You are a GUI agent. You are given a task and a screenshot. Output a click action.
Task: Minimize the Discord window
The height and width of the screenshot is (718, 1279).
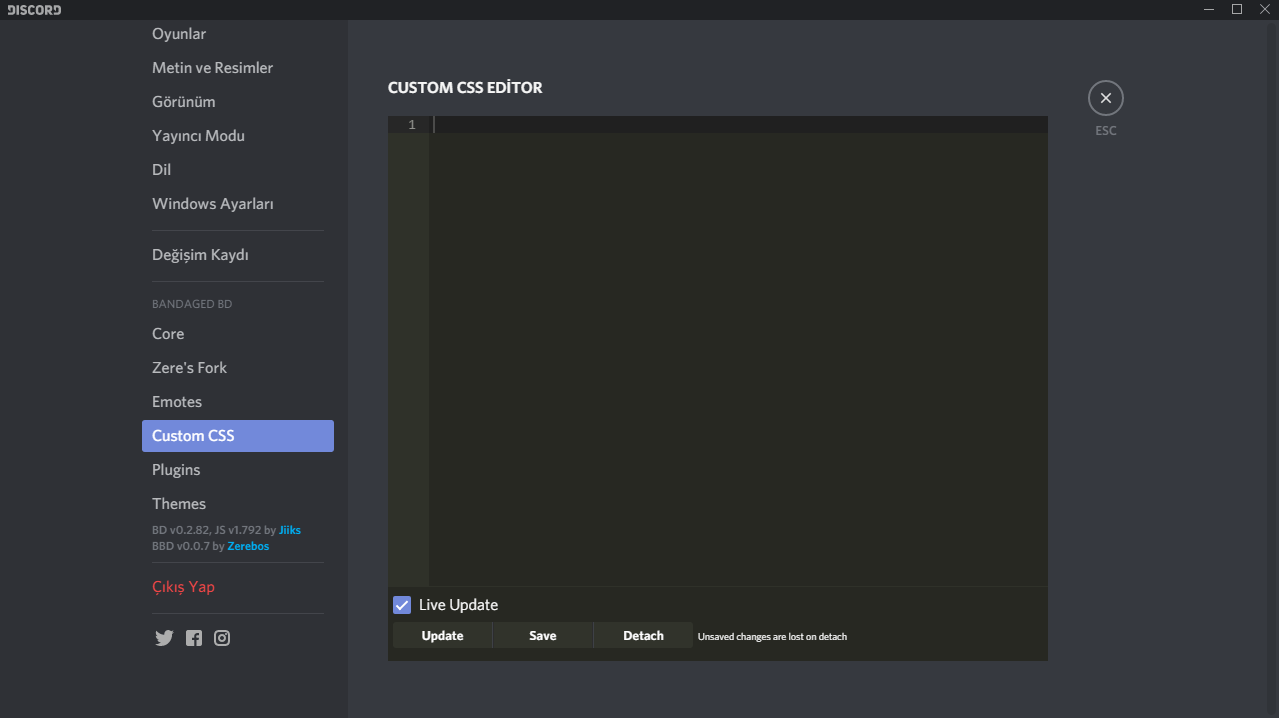pos(1209,9)
